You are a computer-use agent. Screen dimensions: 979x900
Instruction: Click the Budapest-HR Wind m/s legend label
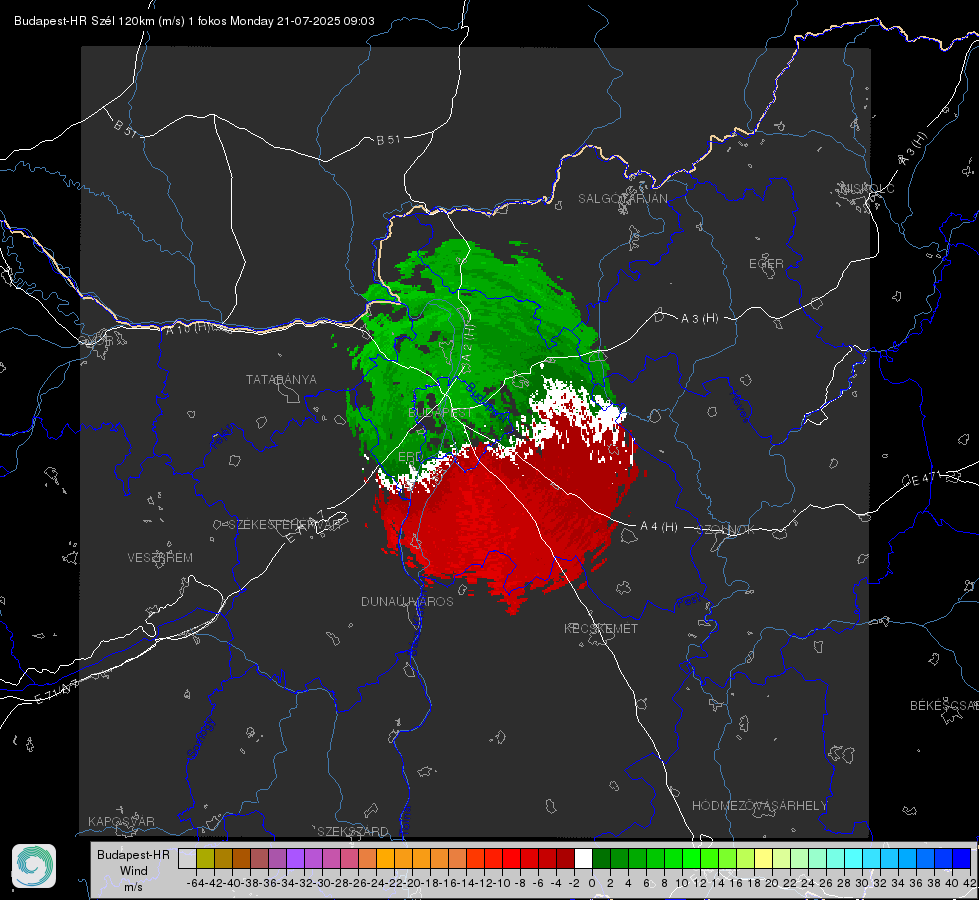tap(134, 871)
